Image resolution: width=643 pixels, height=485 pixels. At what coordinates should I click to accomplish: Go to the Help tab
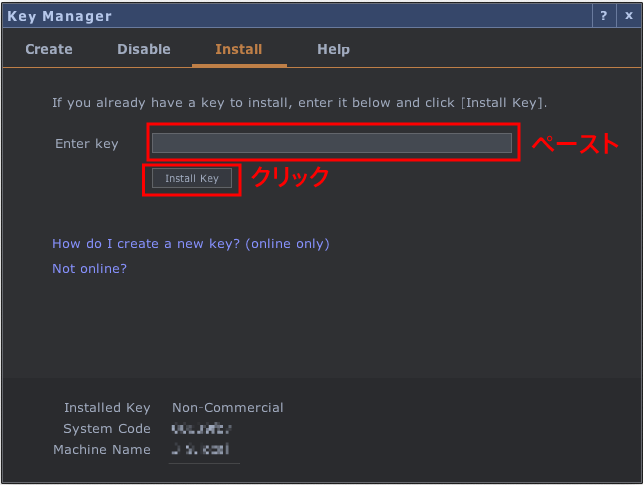[x=333, y=49]
